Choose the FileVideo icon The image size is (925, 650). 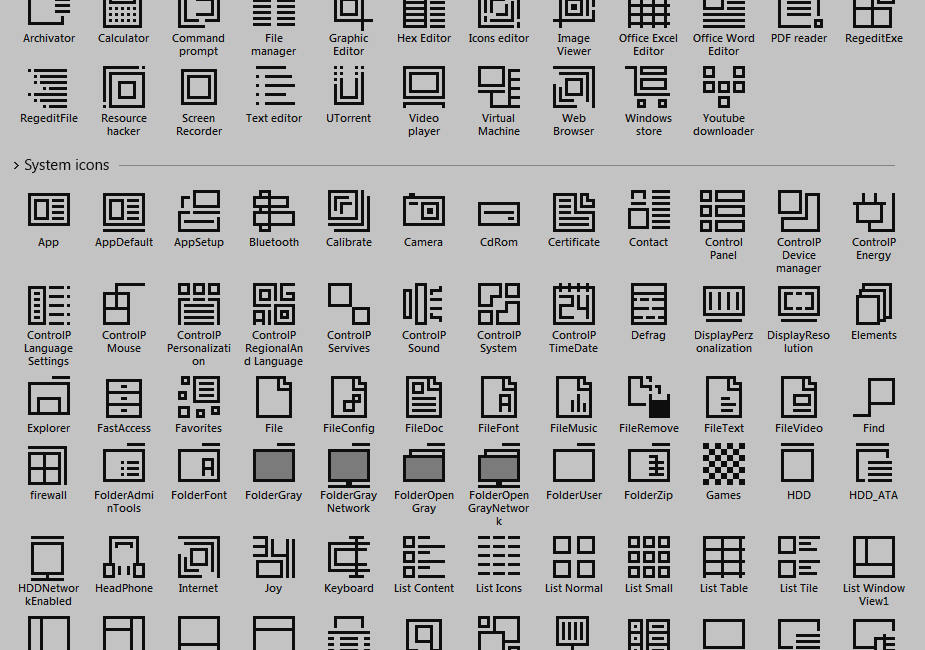[x=799, y=398]
